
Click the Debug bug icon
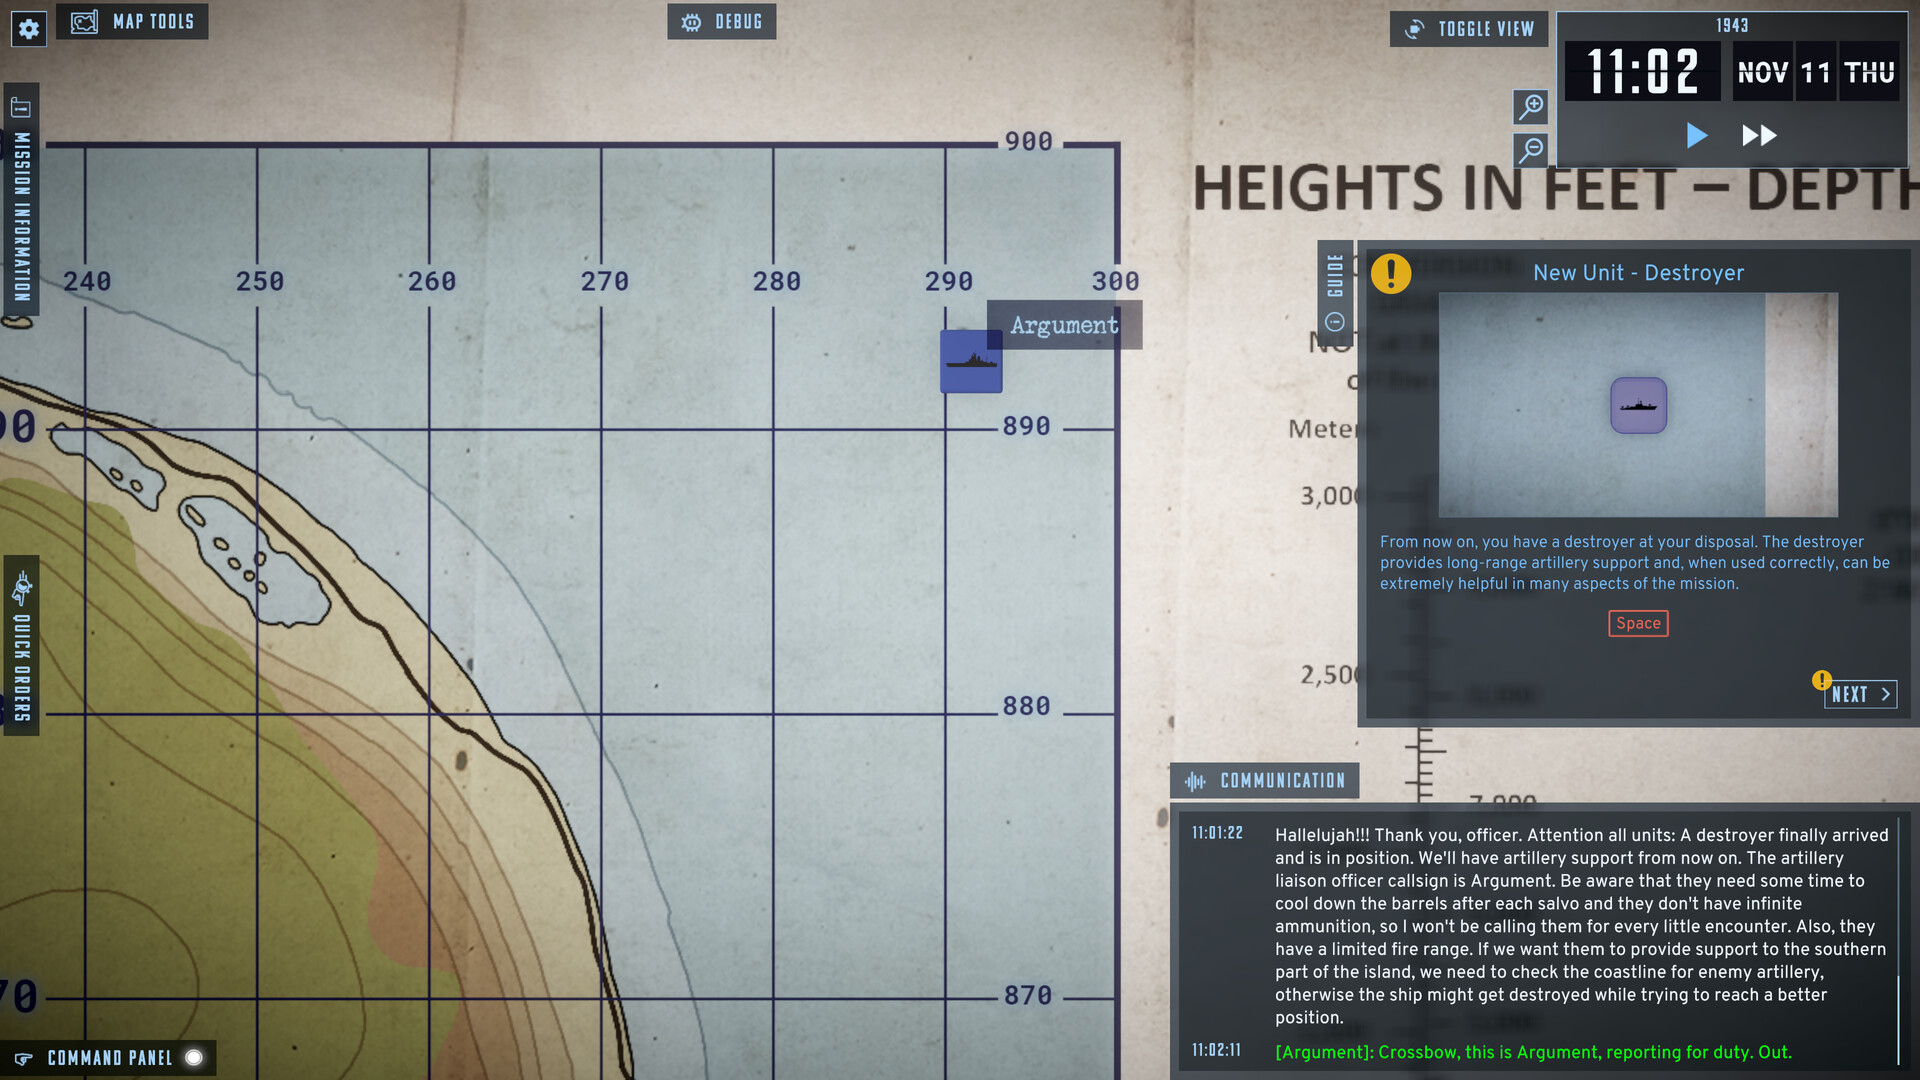(x=691, y=21)
